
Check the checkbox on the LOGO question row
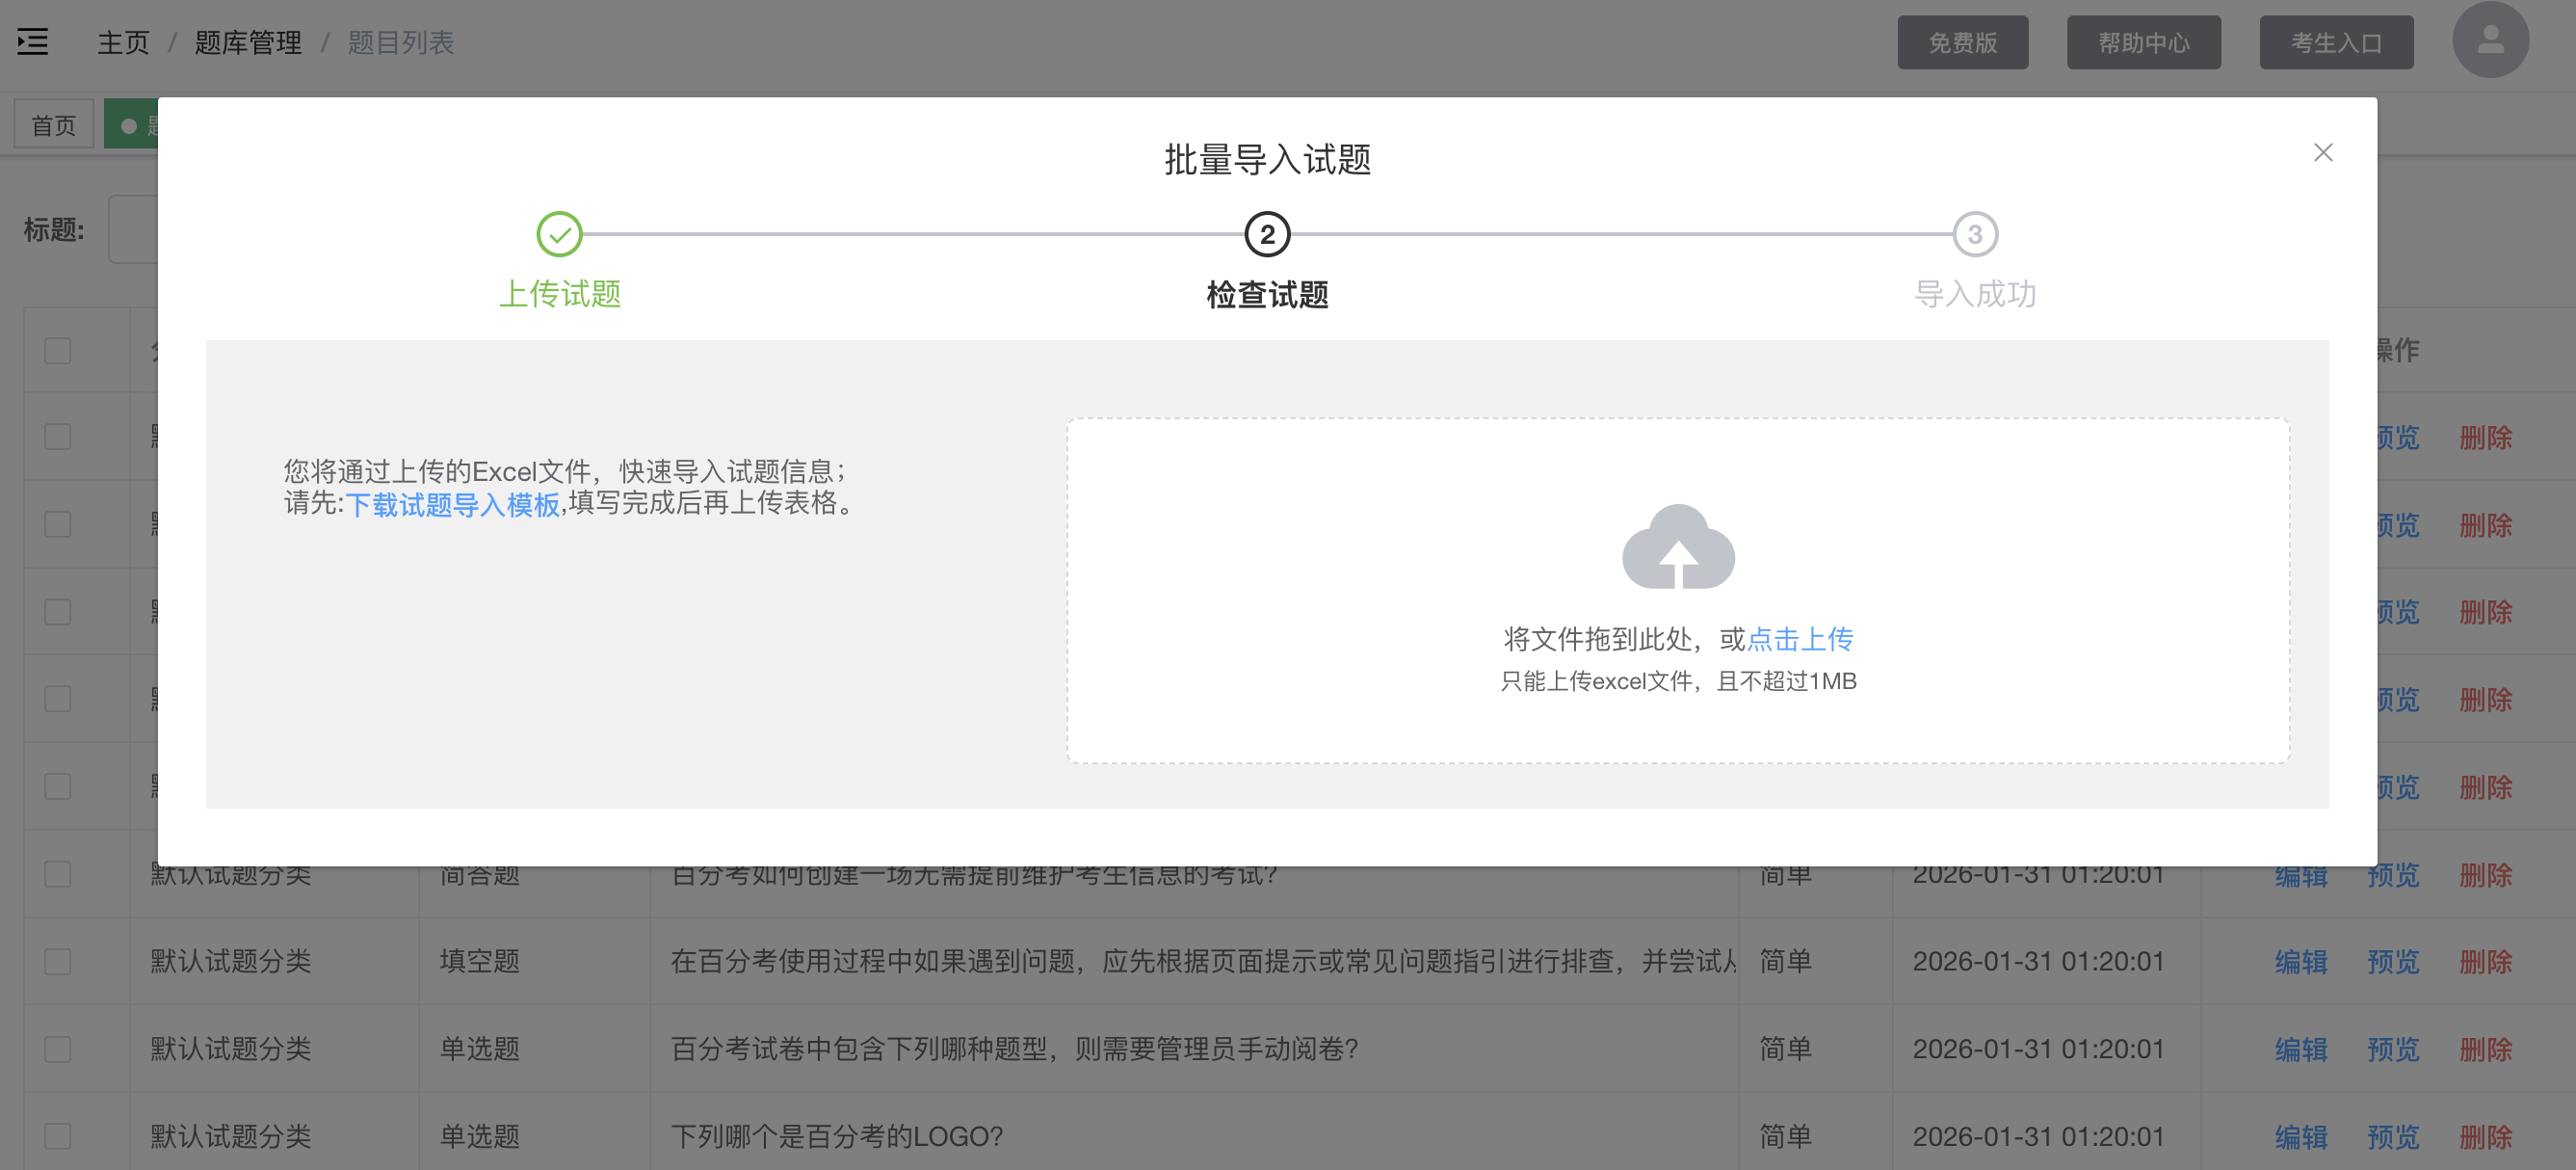pos(57,1136)
